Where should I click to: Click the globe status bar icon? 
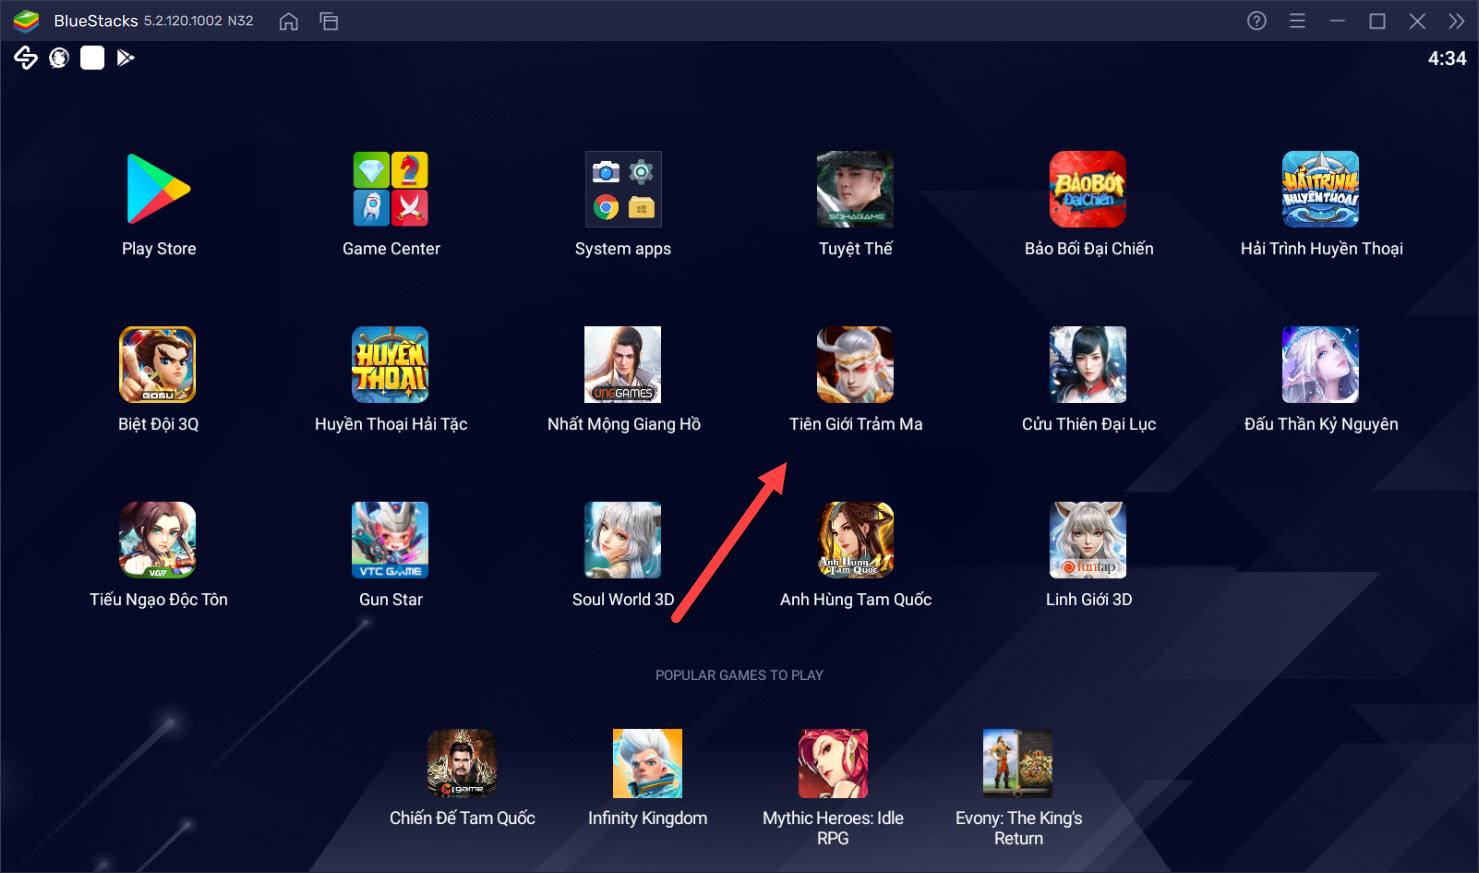pos(59,58)
